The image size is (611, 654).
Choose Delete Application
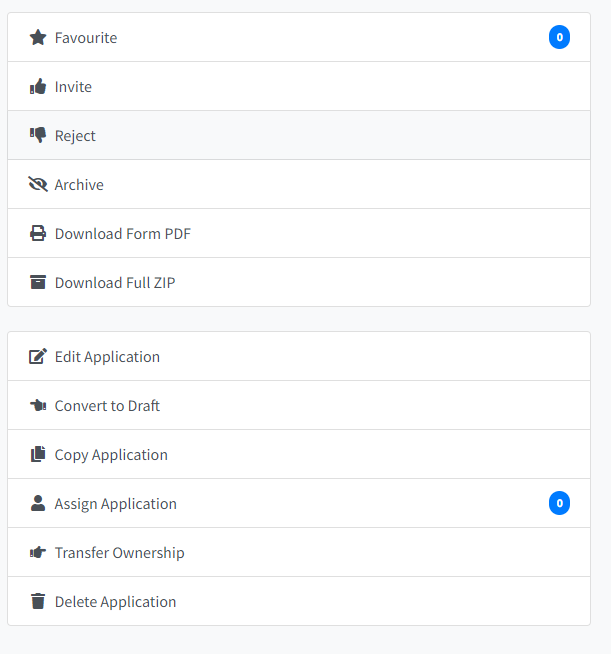click(x=299, y=601)
